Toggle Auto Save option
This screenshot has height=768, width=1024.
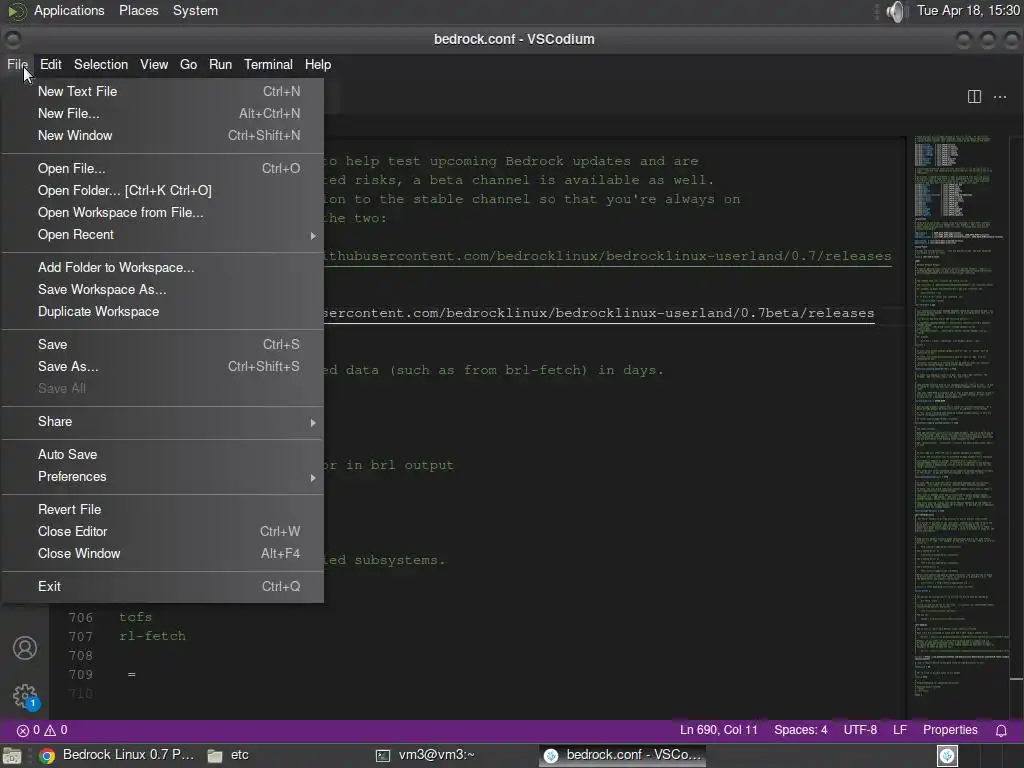pyautogui.click(x=163, y=455)
